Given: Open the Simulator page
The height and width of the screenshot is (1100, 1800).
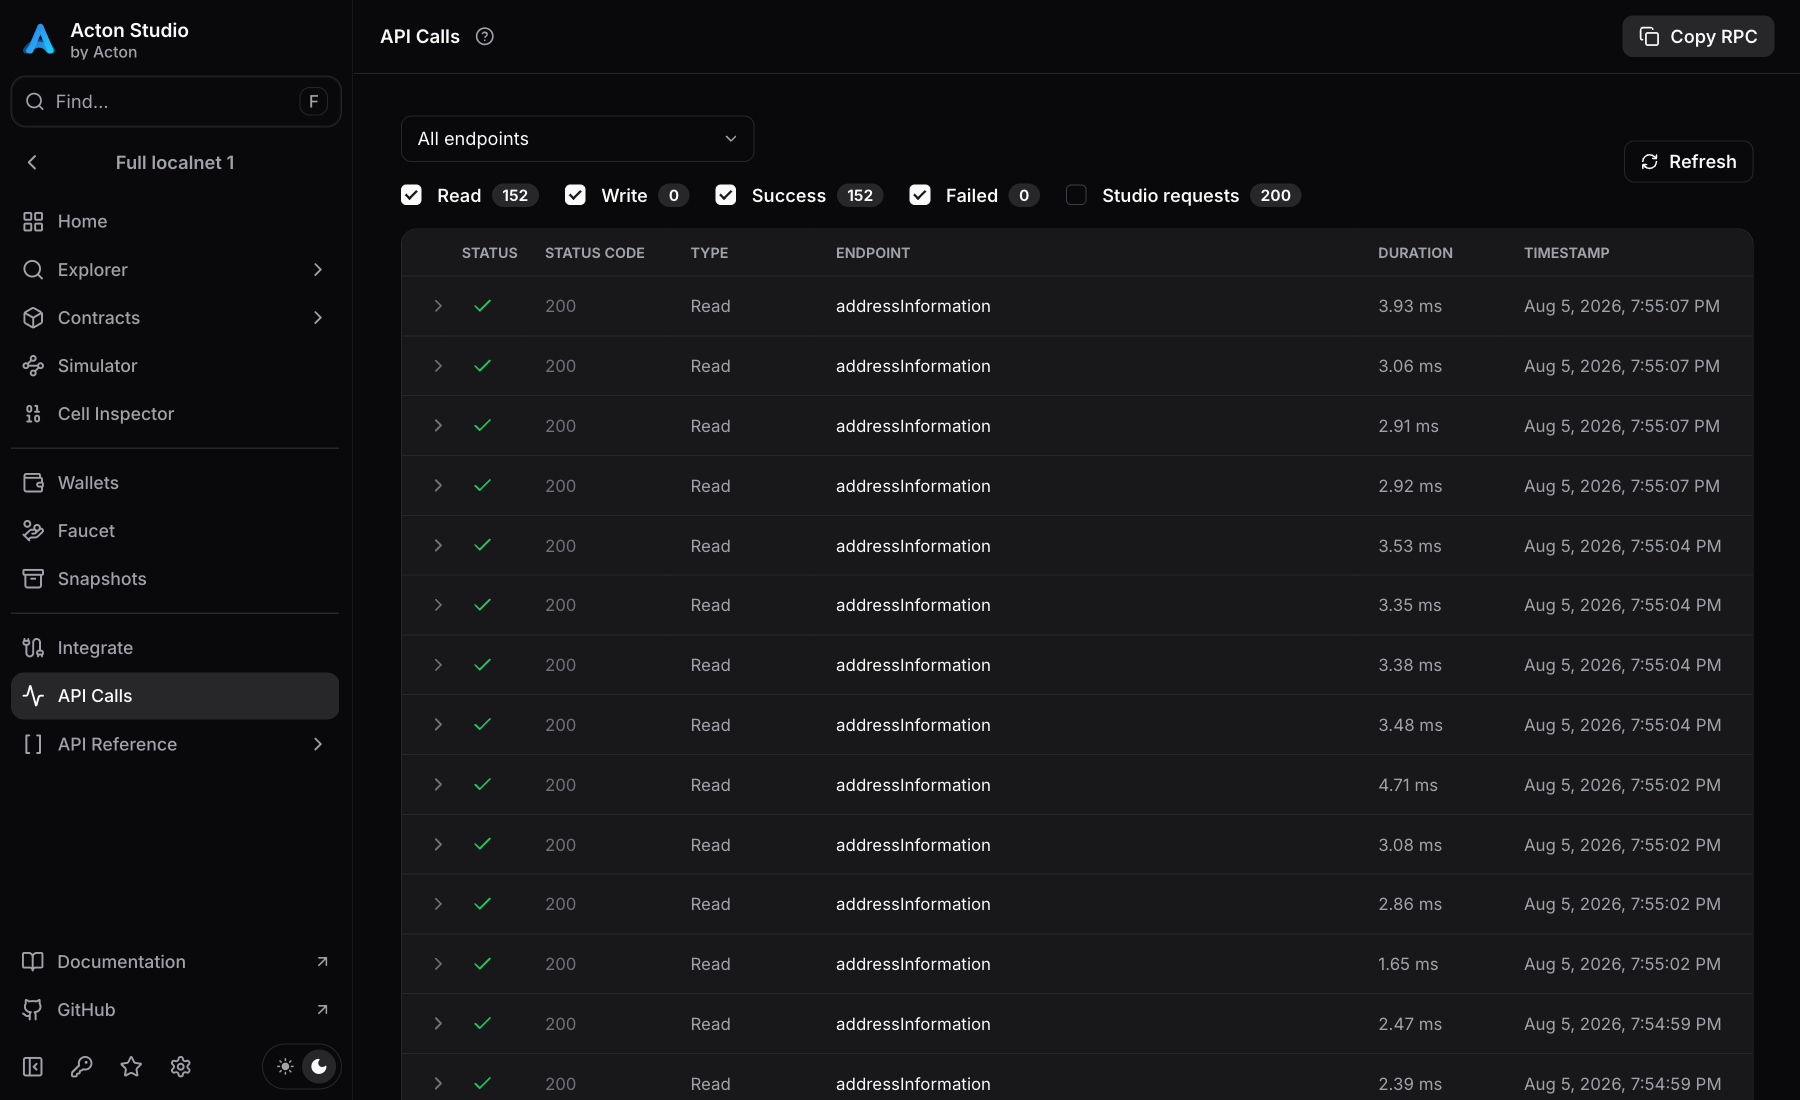Looking at the screenshot, I should [175, 366].
